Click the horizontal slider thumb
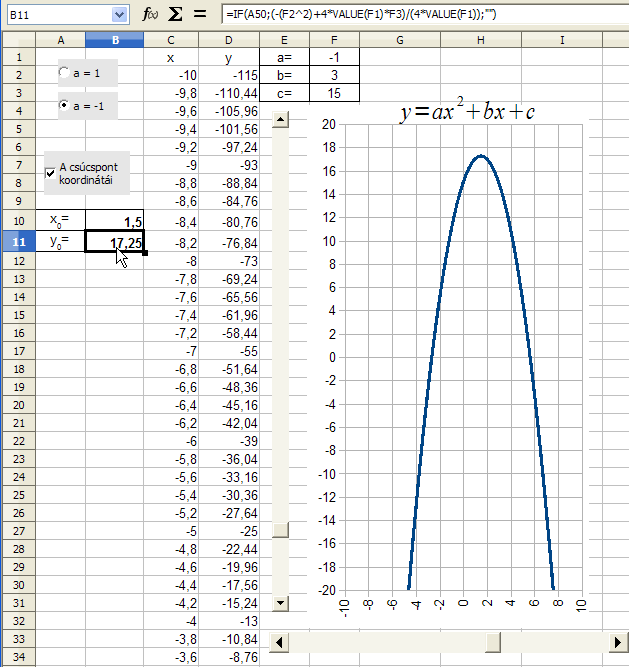Viewport: 629px width, 667px height. point(492,642)
